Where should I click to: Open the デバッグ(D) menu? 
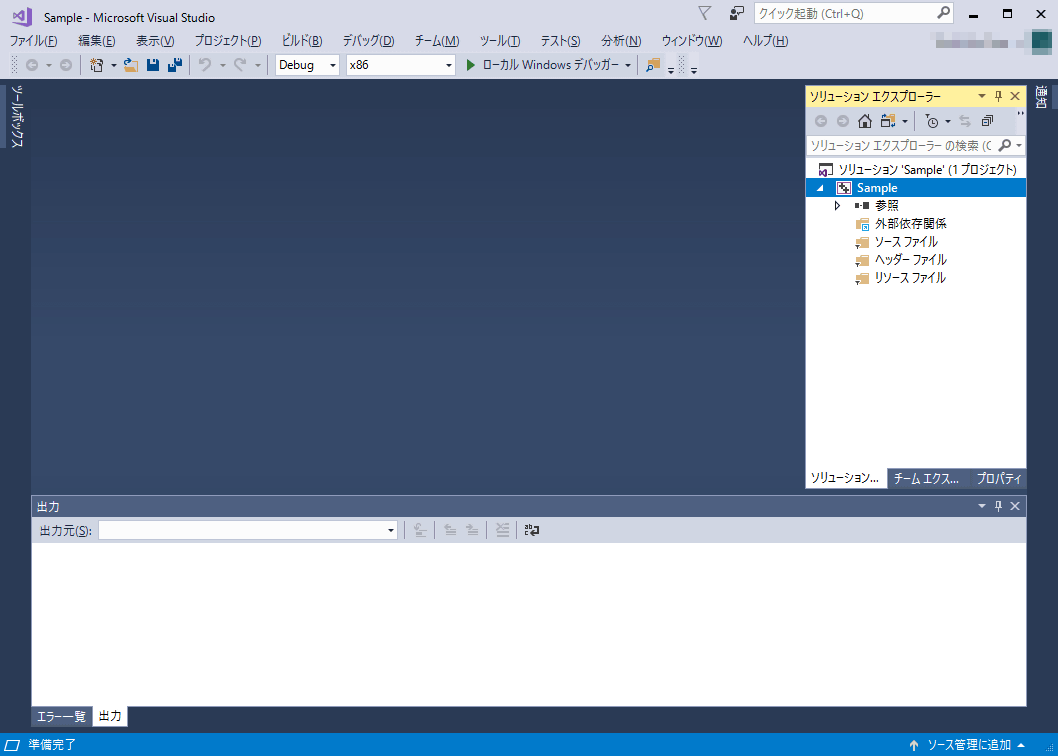pos(368,40)
